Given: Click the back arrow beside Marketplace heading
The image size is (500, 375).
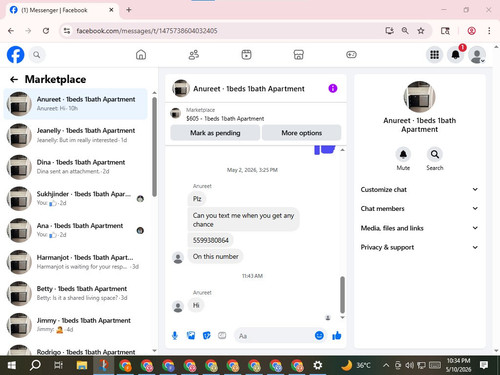Looking at the screenshot, I should coord(14,79).
